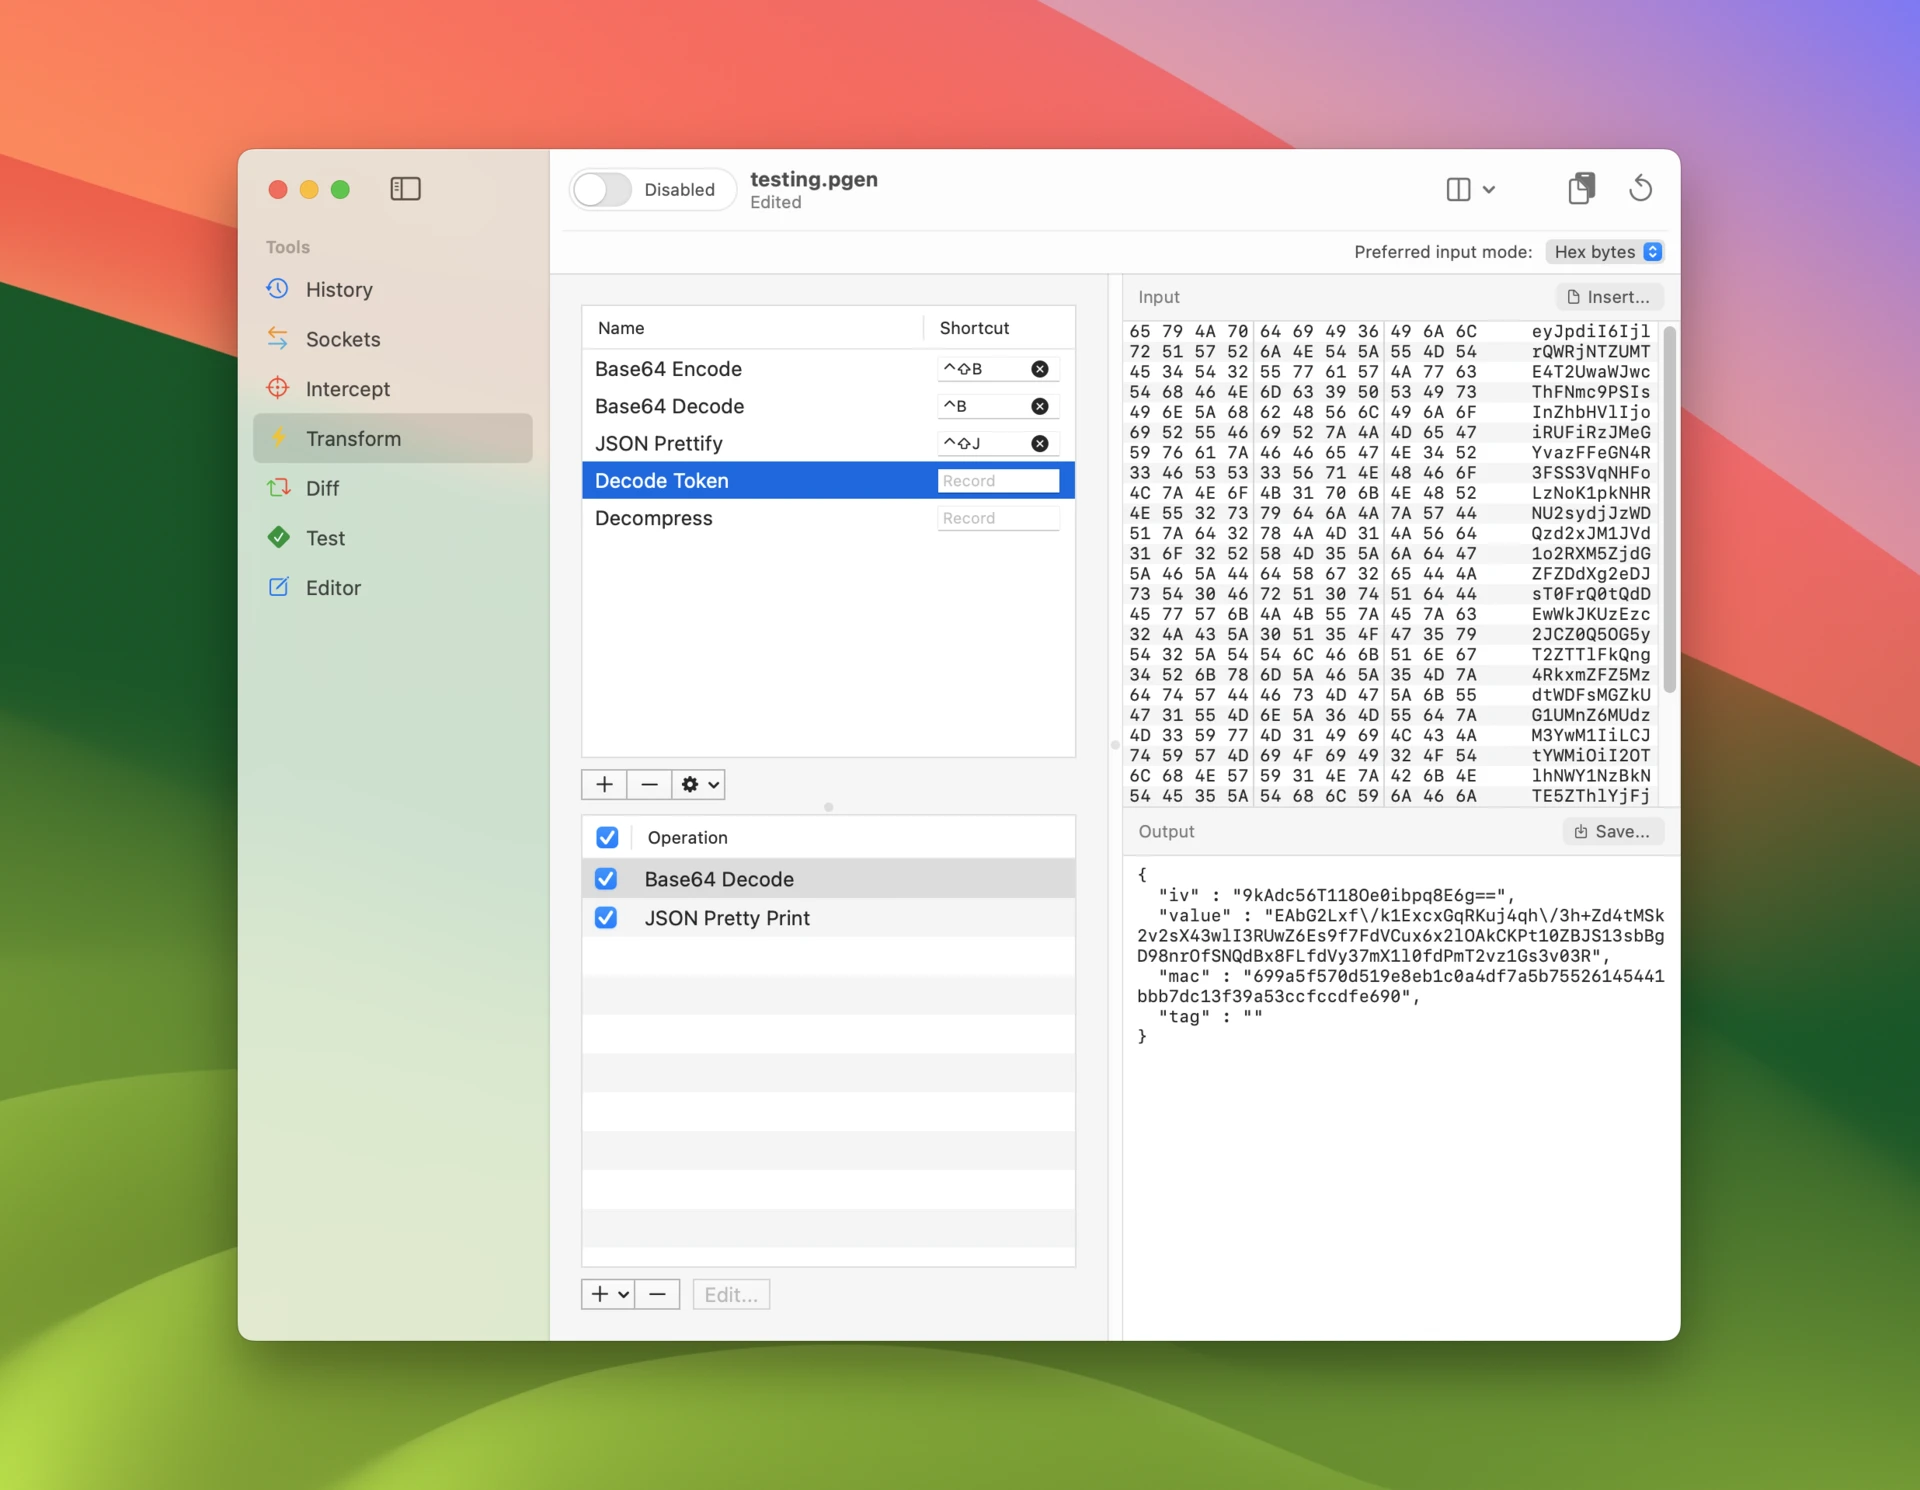This screenshot has height=1490, width=1920.
Task: Clear the JSON Prettify shortcut
Action: [1040, 443]
